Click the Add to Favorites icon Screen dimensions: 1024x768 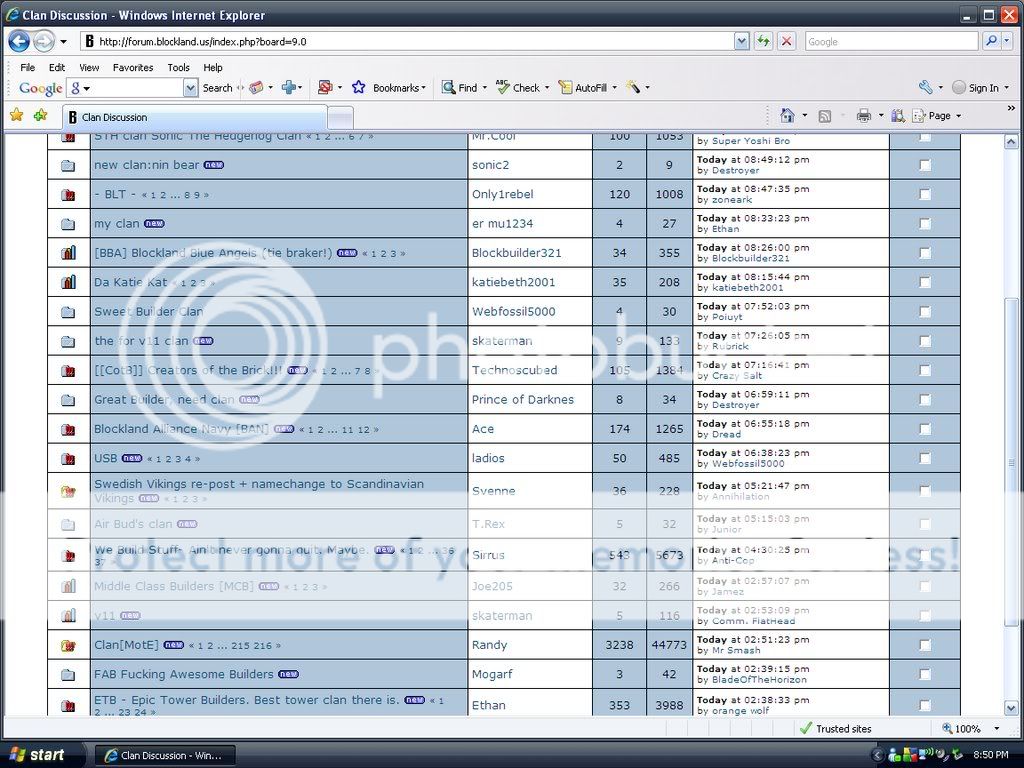[x=40, y=116]
